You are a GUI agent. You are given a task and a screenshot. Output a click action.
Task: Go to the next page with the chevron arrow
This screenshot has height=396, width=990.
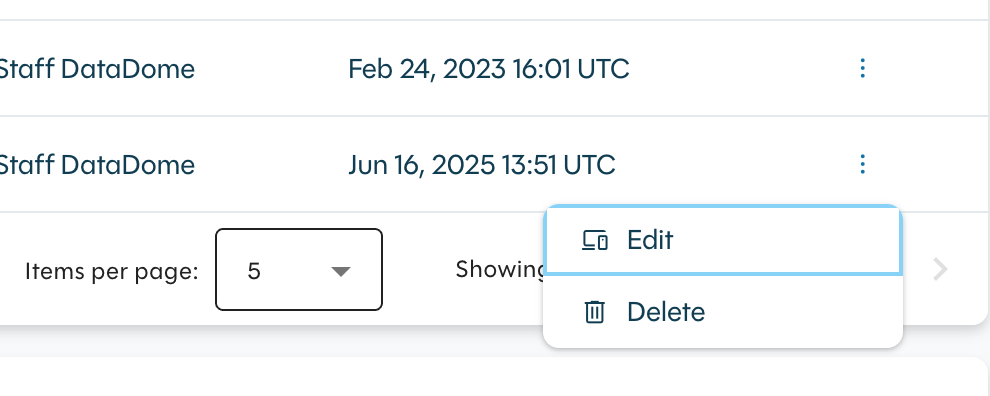coord(940,269)
